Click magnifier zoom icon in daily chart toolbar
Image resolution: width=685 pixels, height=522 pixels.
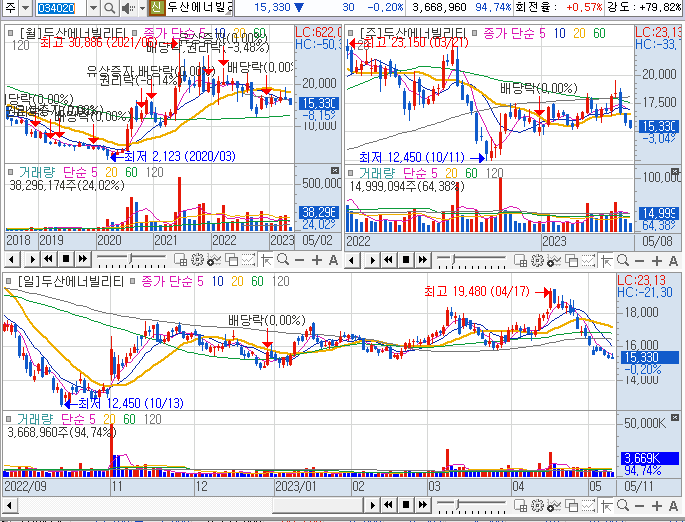pyautogui.click(x=623, y=505)
